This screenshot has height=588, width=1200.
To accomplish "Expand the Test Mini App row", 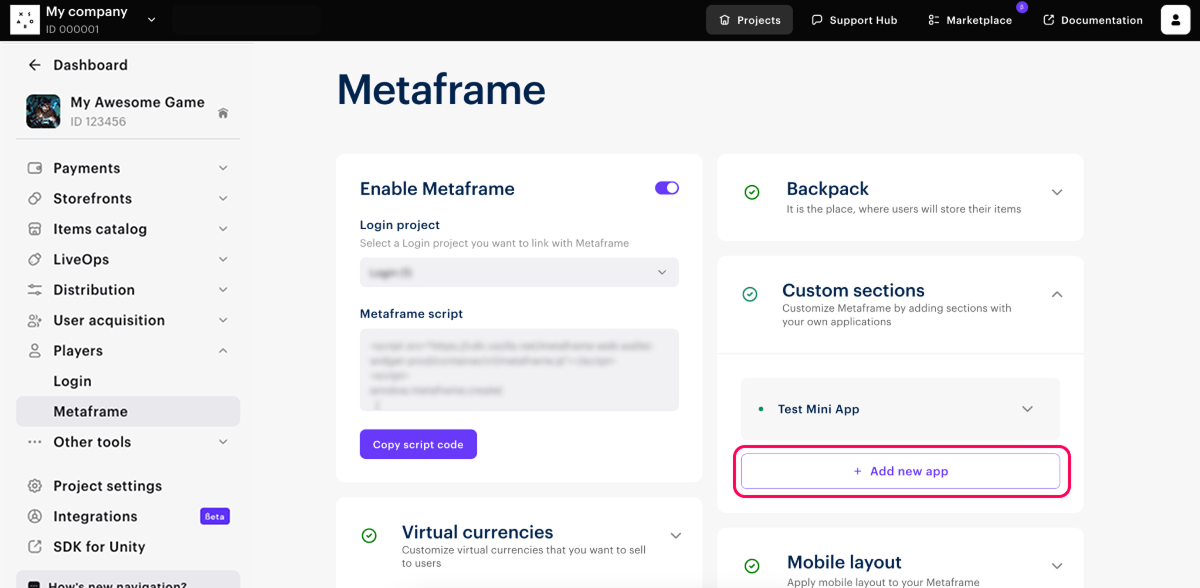I will coord(1027,409).
